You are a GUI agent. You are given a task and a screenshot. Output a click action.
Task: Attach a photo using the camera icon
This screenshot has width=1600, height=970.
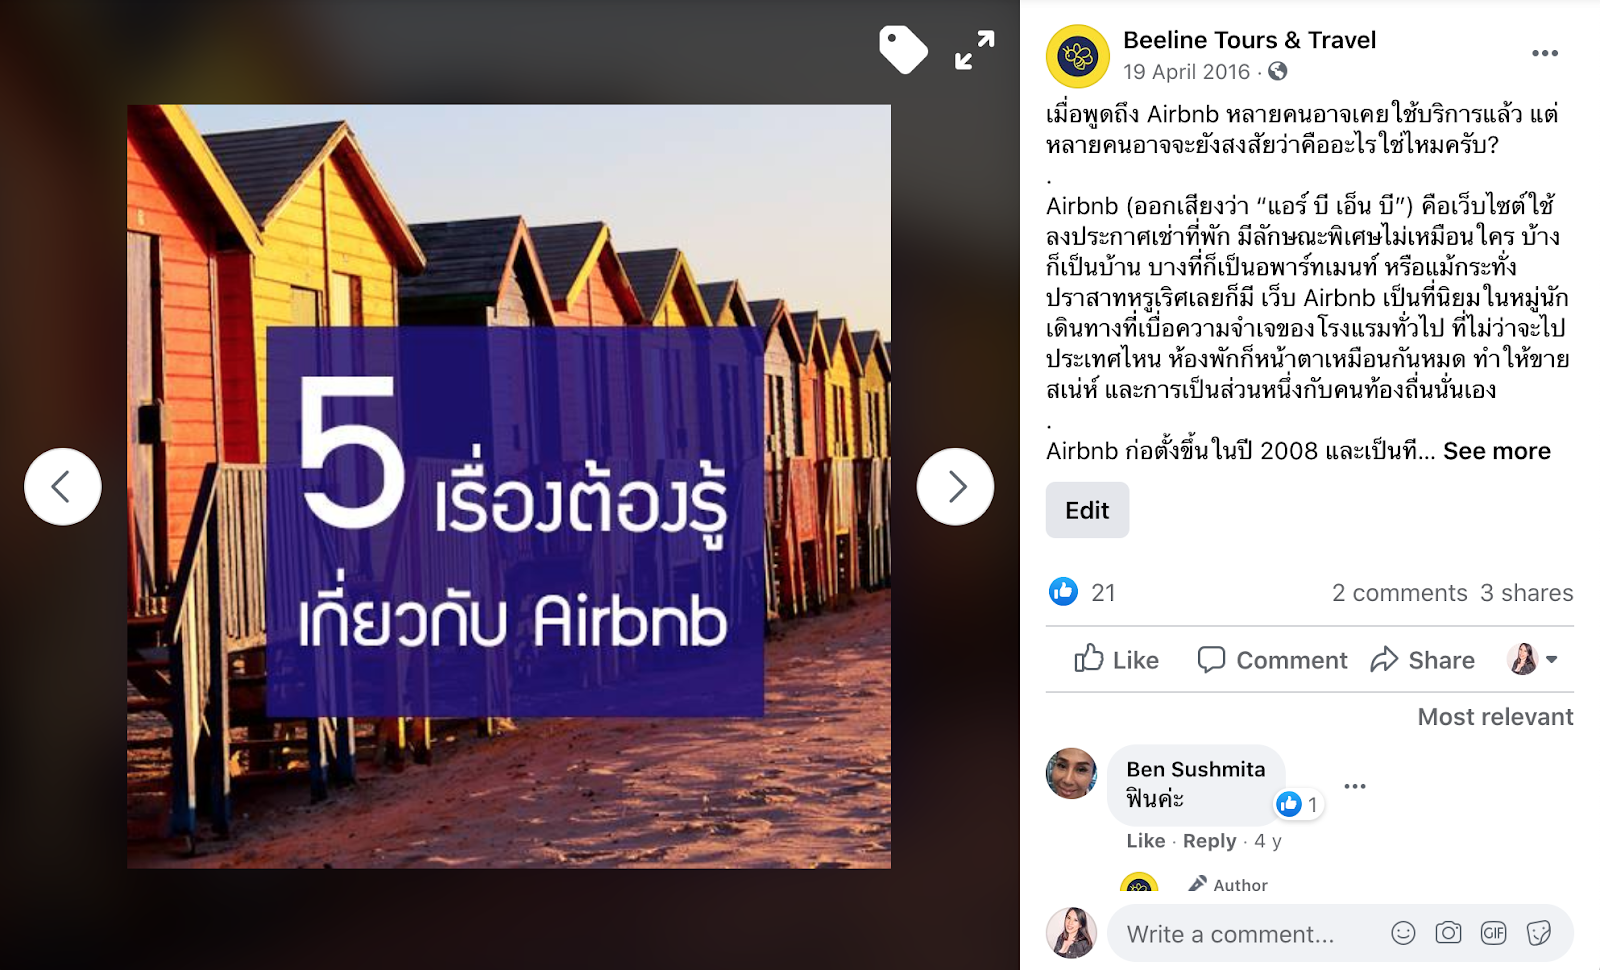pos(1448,933)
